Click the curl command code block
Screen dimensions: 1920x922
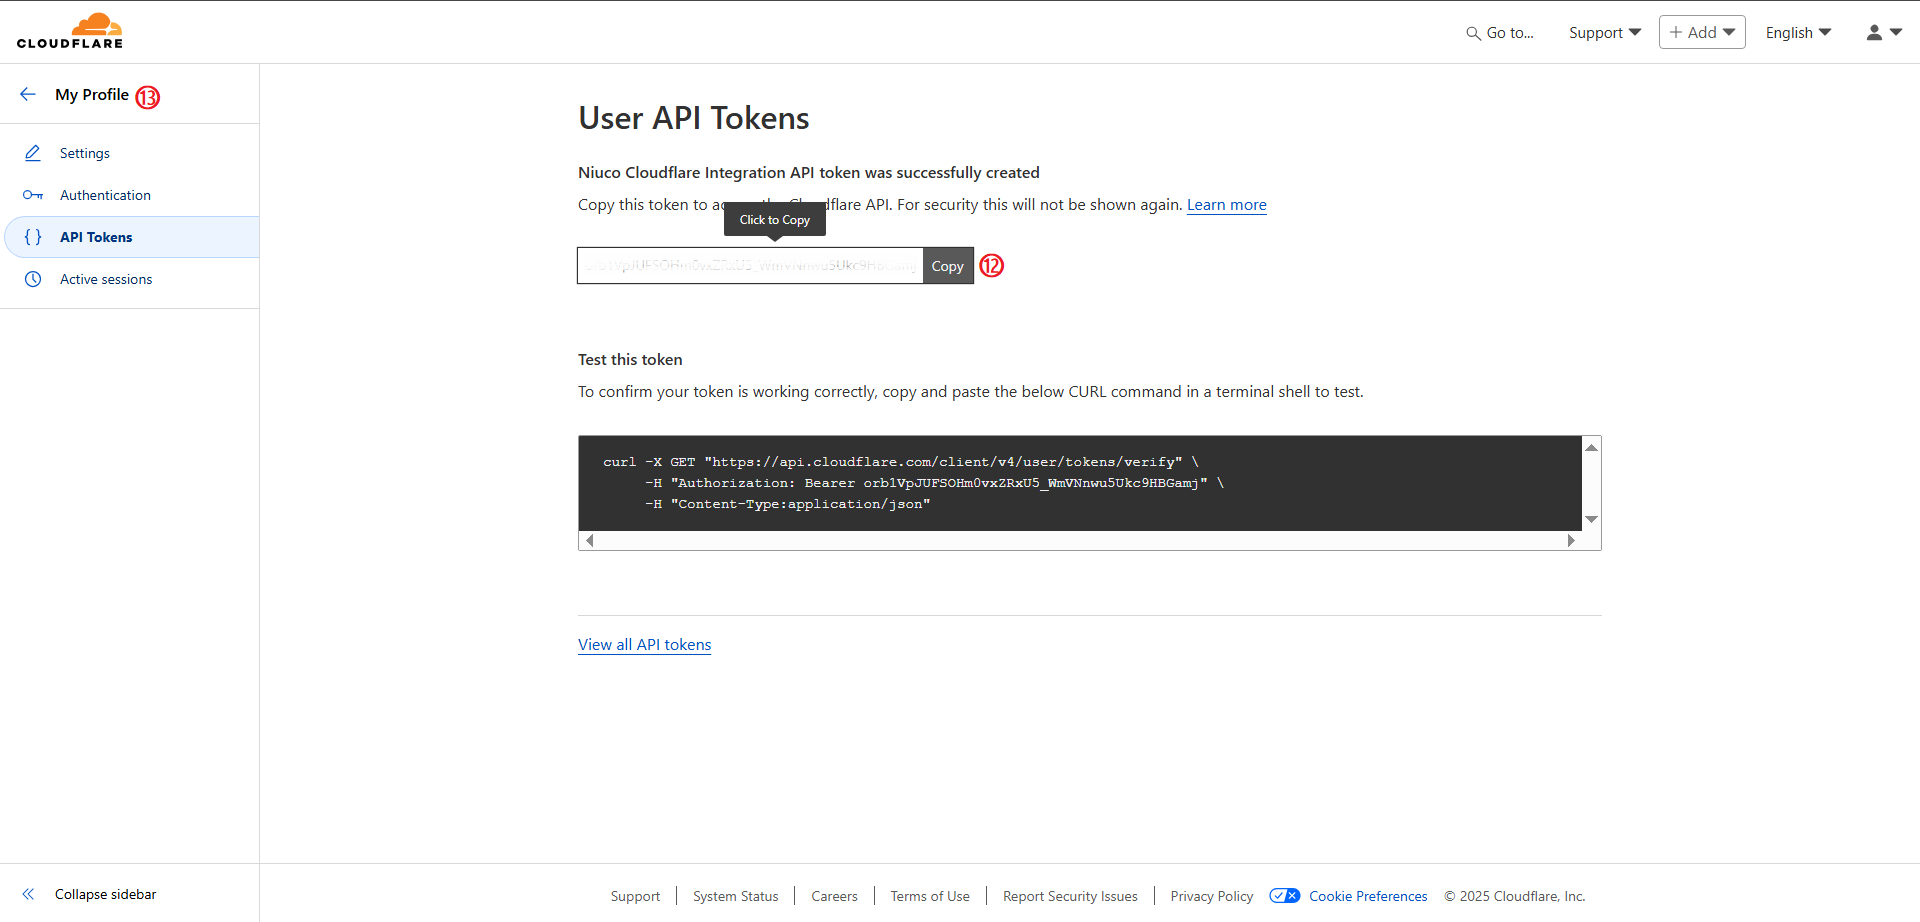click(x=1080, y=483)
